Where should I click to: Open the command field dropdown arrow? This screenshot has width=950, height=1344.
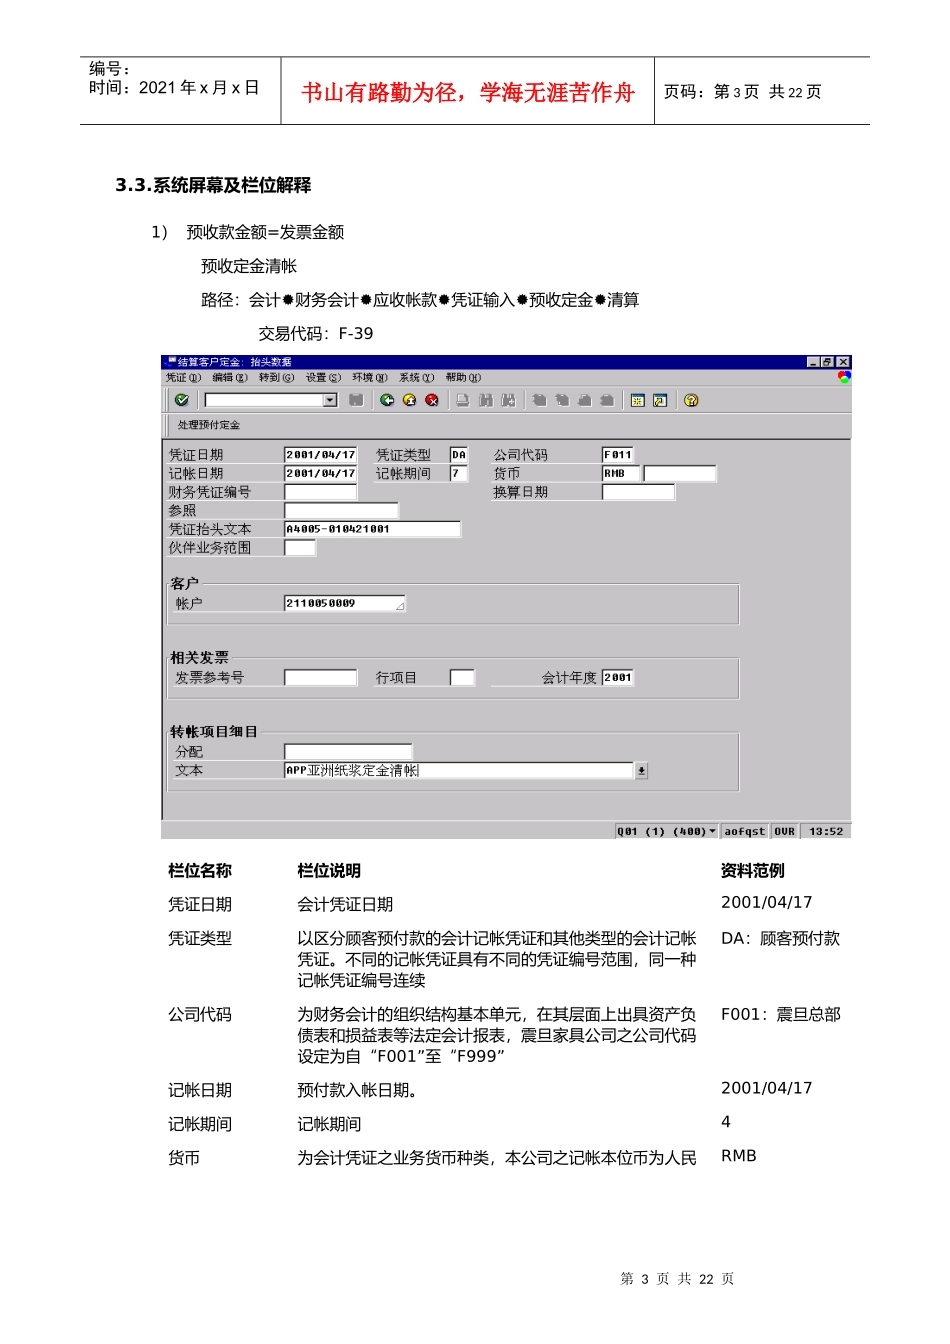pyautogui.click(x=330, y=400)
